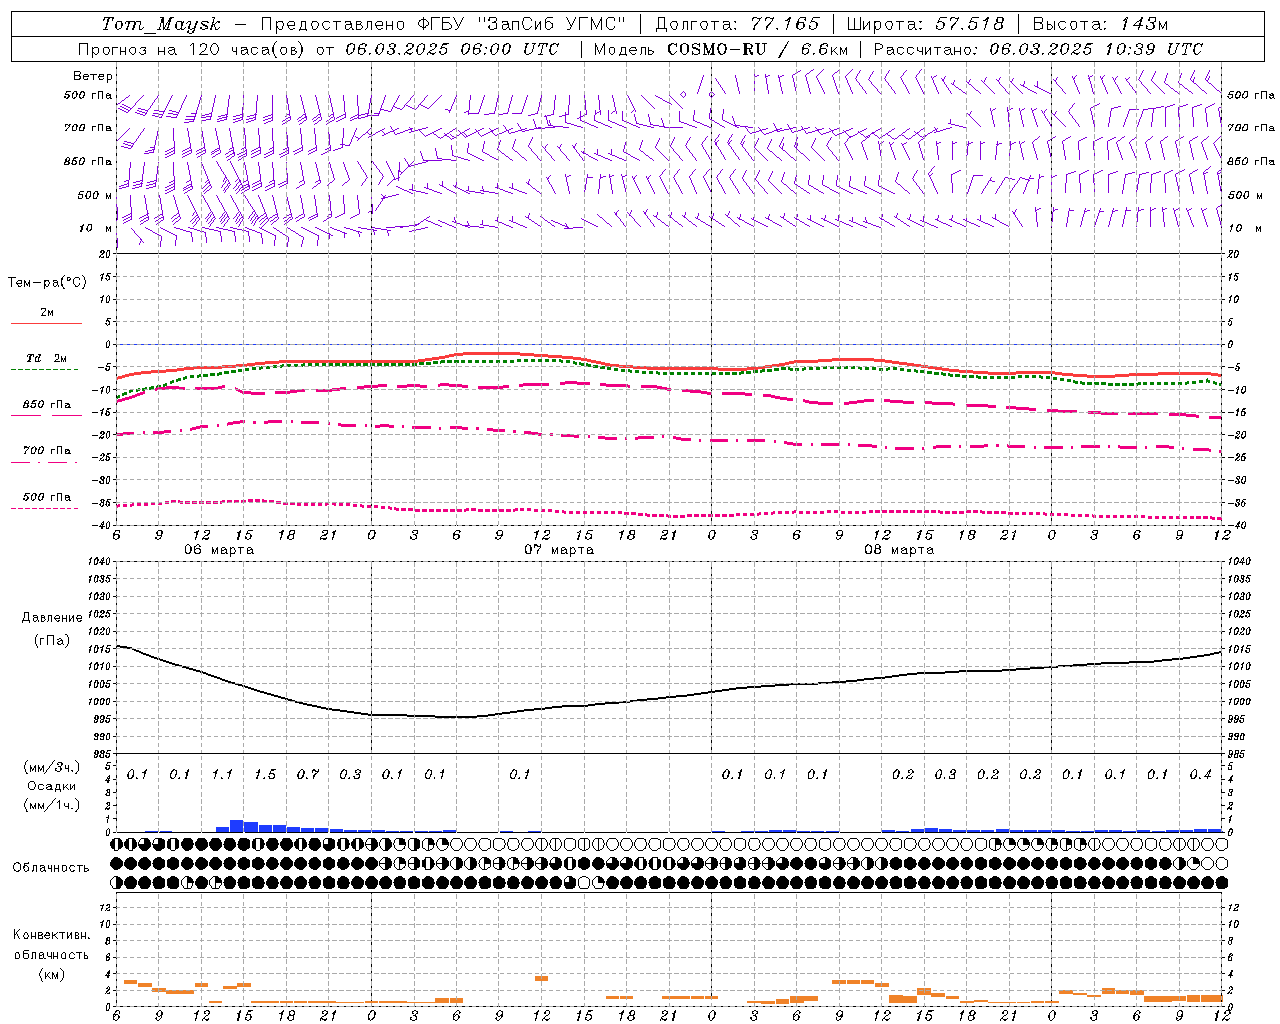Click the Широта: 57.518 latitude value
The width and height of the screenshot is (1280, 1024).
click(x=925, y=24)
